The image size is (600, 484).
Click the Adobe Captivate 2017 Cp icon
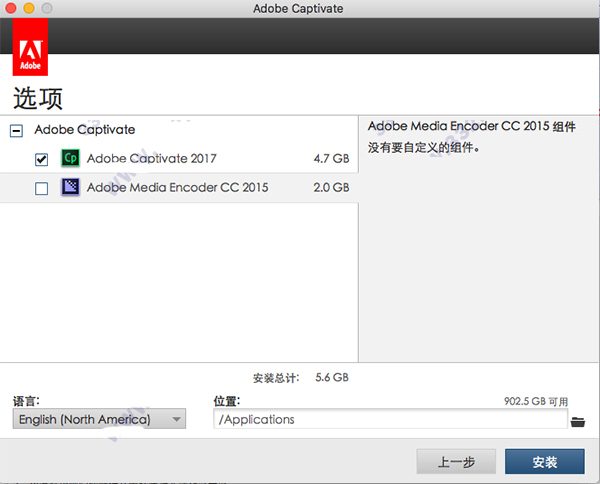pyautogui.click(x=70, y=158)
